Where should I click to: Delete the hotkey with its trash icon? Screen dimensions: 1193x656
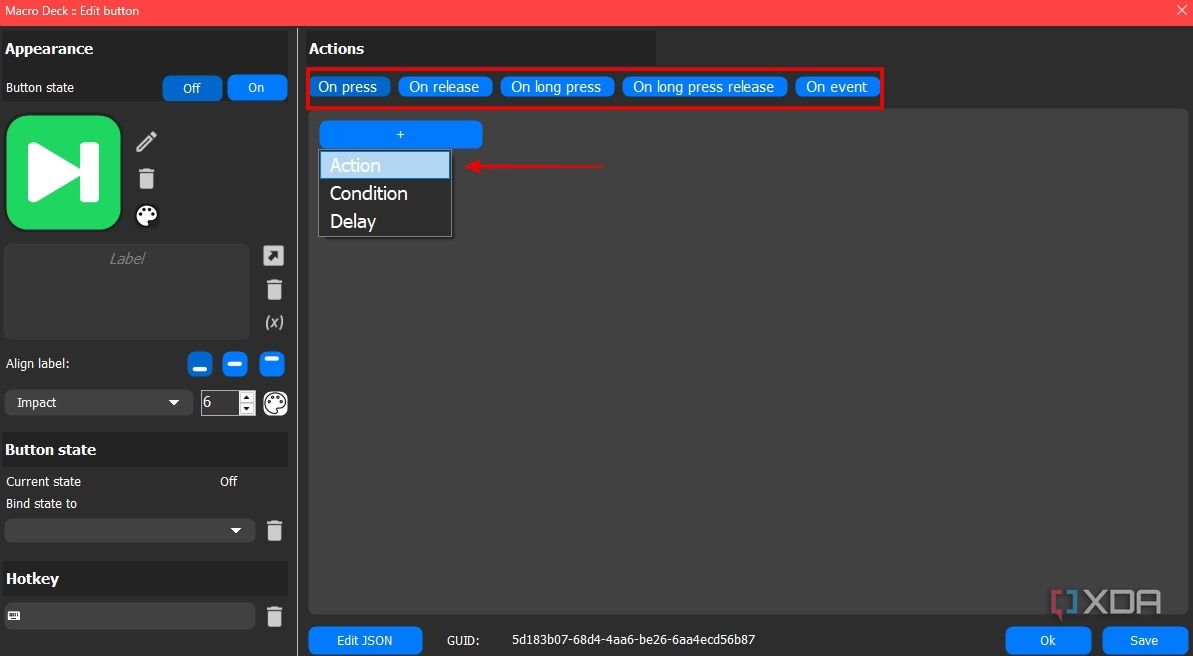click(x=274, y=616)
